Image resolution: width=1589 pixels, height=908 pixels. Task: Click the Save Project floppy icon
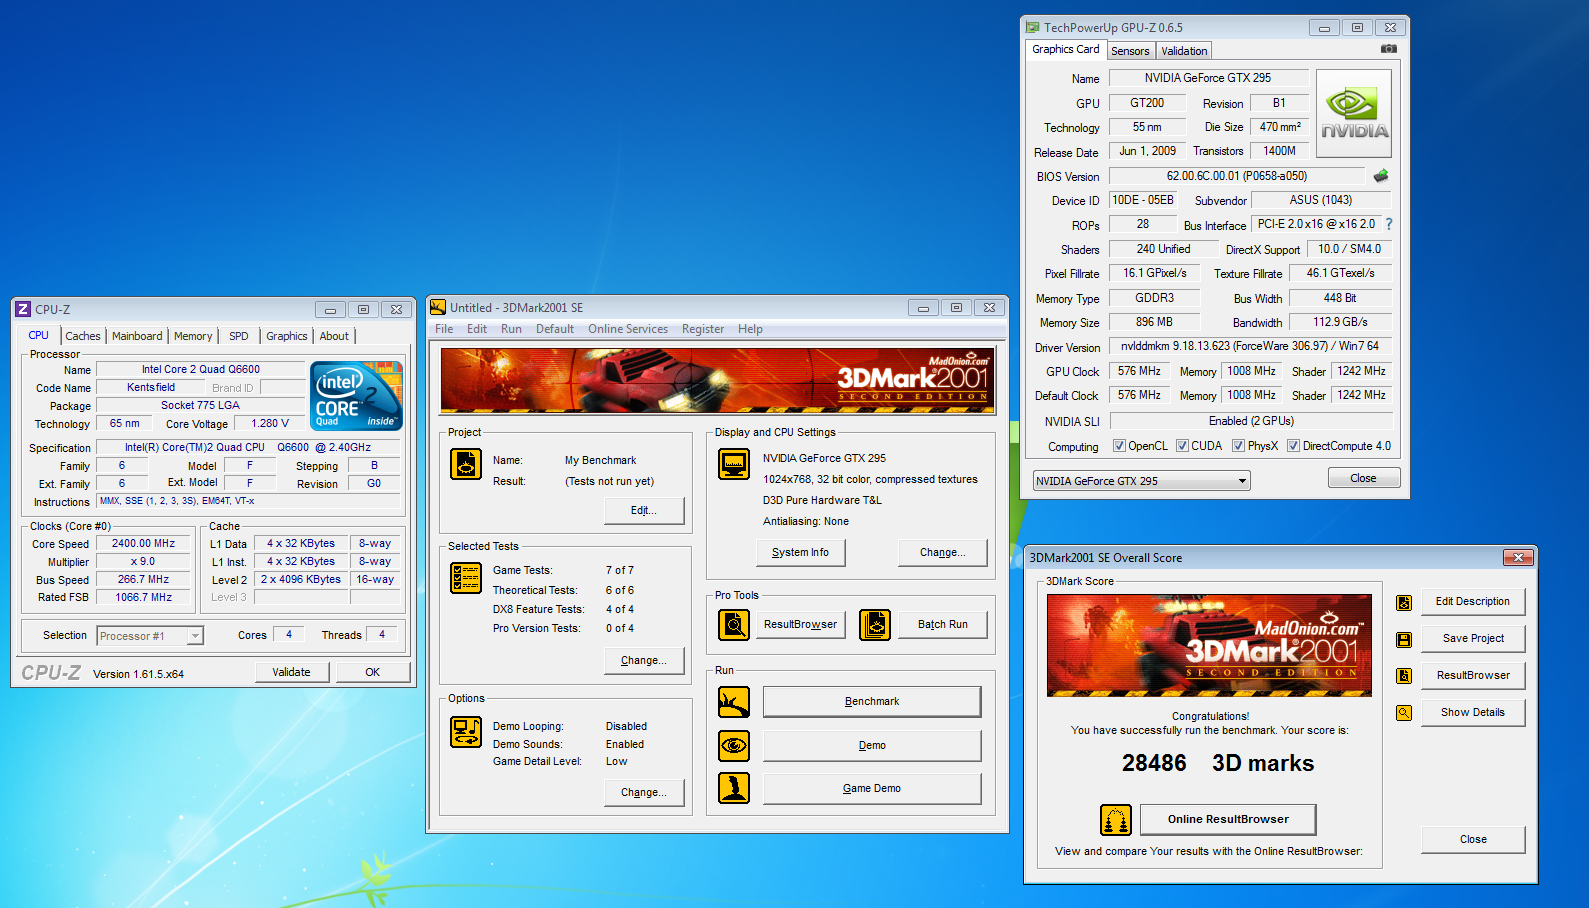pyautogui.click(x=1404, y=640)
